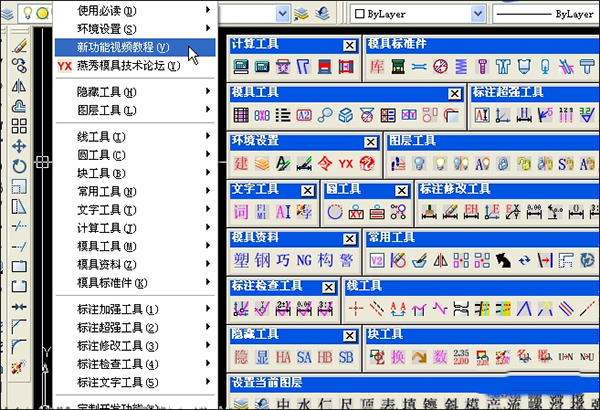Screen dimensions: 600x410
Task: Open 隐藏工具 menu entry
Action: [135, 91]
